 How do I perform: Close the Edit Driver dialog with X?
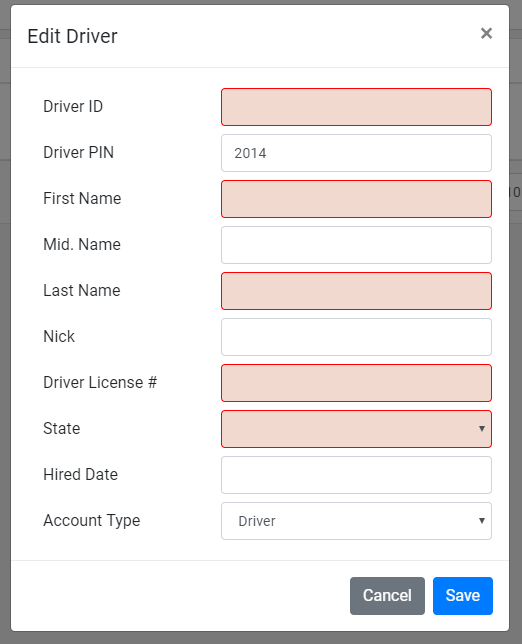[x=486, y=33]
